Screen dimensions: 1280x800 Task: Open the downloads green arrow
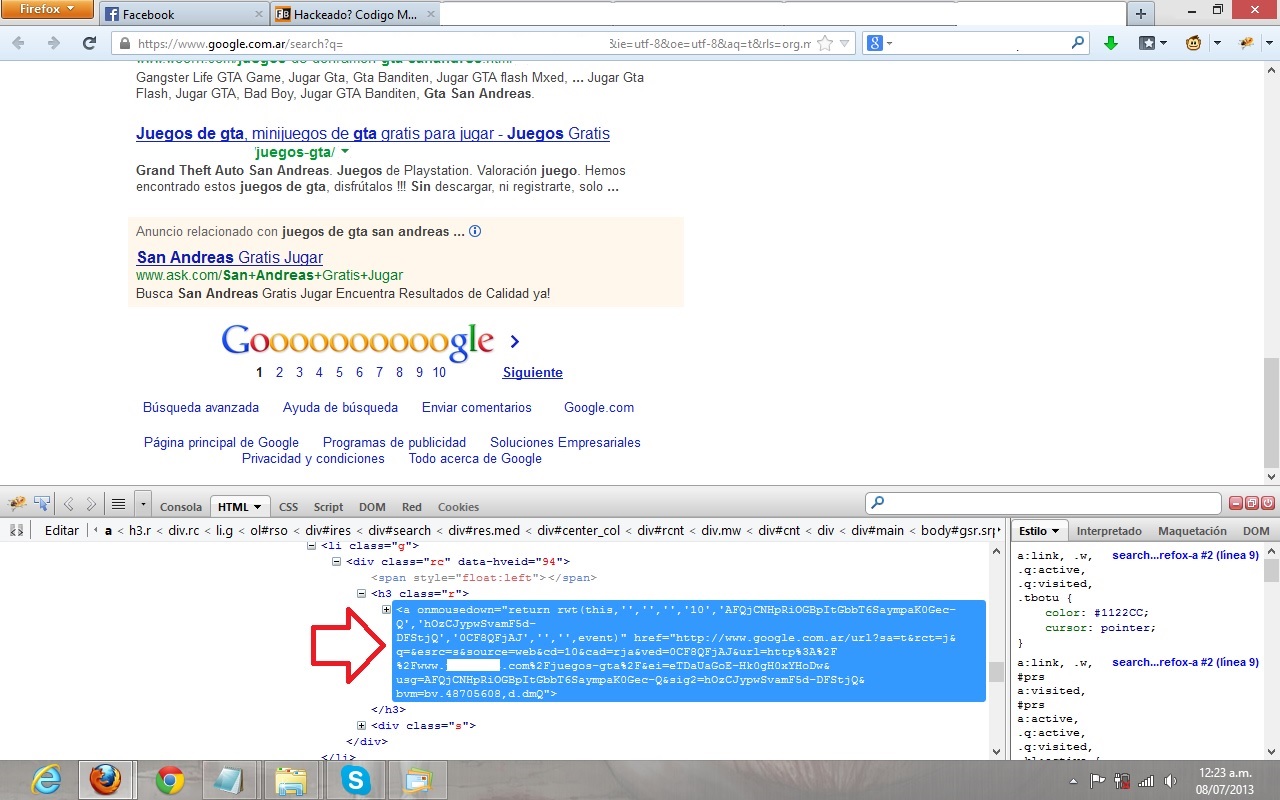pyautogui.click(x=1110, y=43)
